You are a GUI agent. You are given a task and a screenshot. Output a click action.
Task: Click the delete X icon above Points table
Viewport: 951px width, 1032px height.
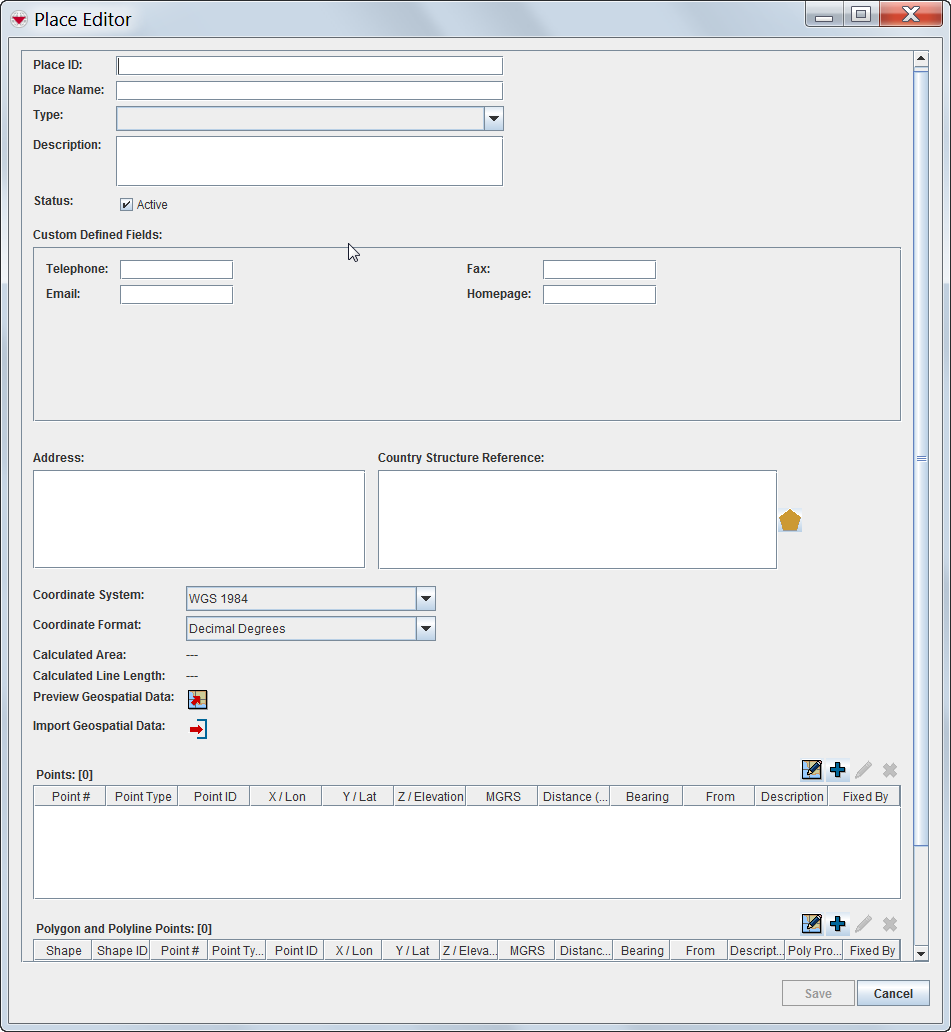point(889,770)
